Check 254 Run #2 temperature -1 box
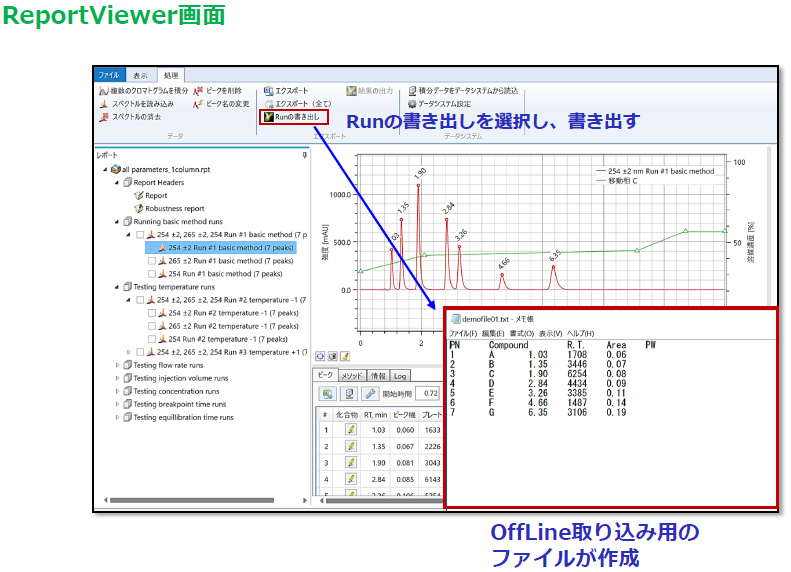The height and width of the screenshot is (572, 791). [x=152, y=339]
